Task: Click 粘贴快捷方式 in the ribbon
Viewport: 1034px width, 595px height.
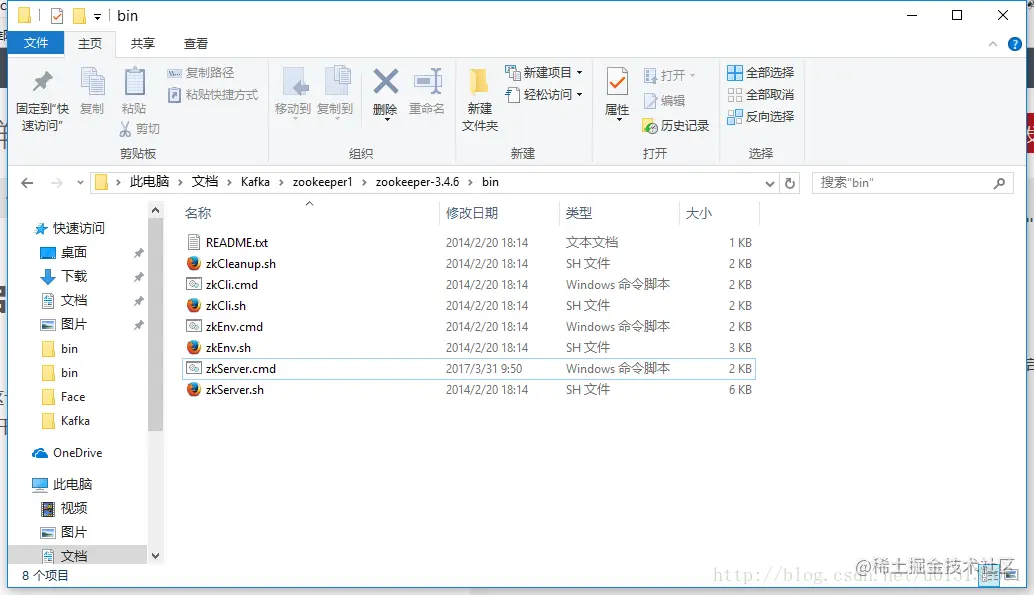Action: (213, 94)
